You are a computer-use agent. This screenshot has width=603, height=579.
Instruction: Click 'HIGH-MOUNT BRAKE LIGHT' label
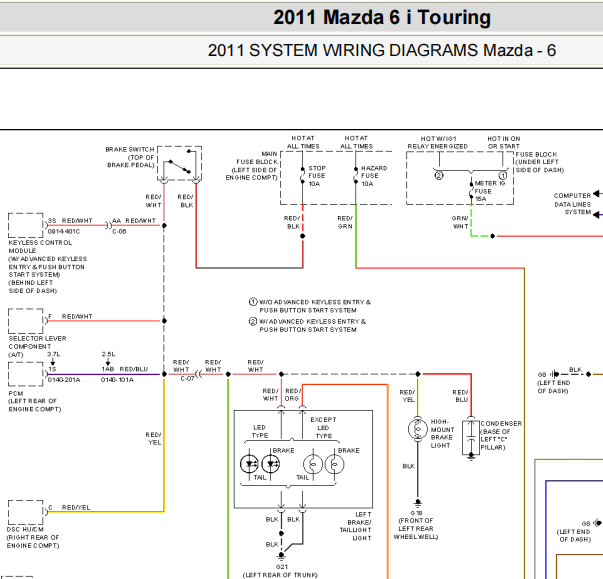click(x=442, y=433)
